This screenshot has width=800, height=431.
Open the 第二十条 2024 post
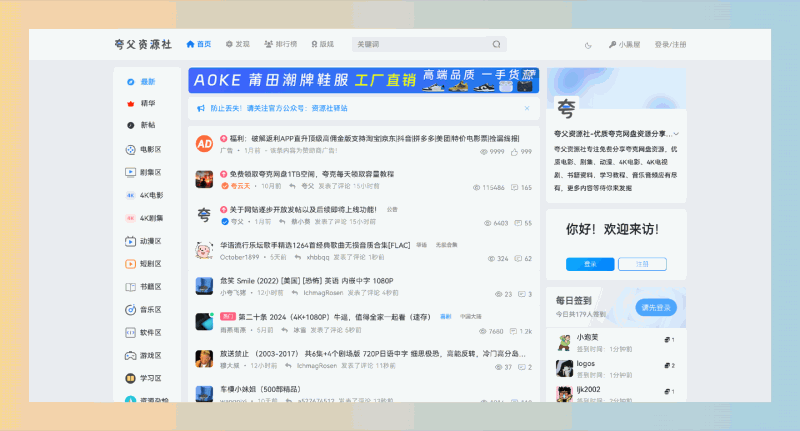335,317
